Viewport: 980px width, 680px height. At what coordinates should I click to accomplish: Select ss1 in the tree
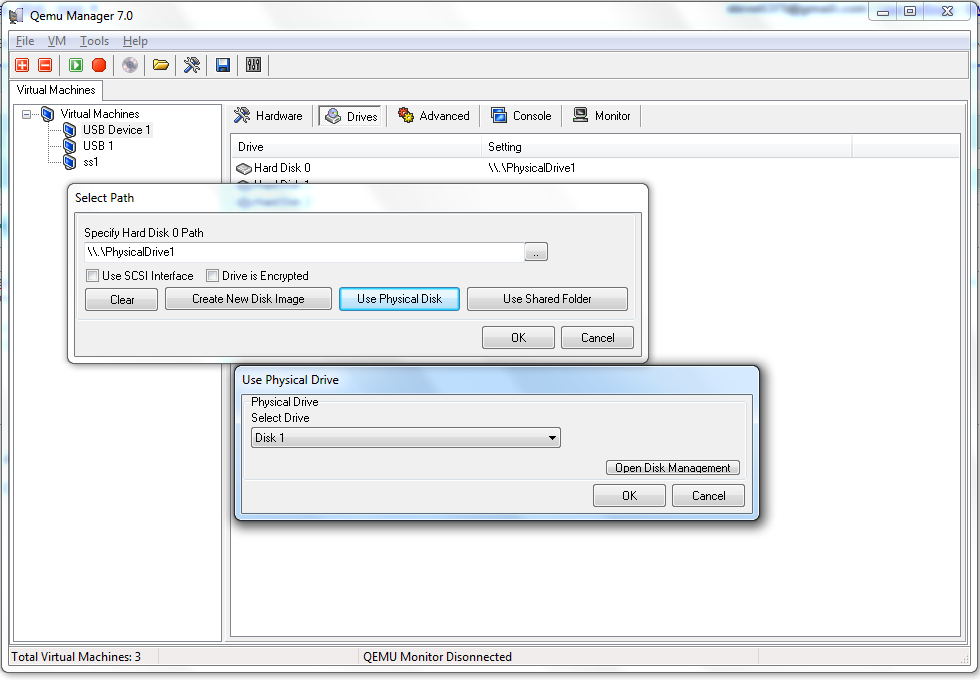point(91,162)
